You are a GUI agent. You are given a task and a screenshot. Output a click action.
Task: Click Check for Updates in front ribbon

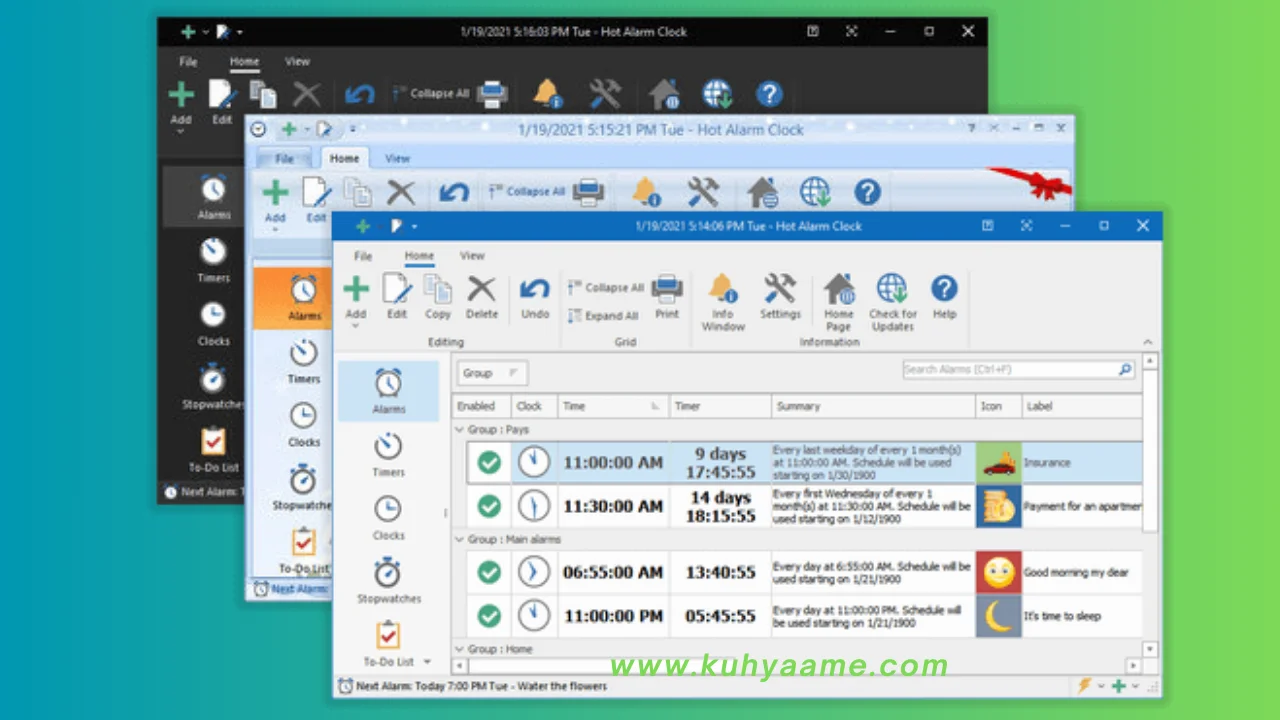pos(892,303)
